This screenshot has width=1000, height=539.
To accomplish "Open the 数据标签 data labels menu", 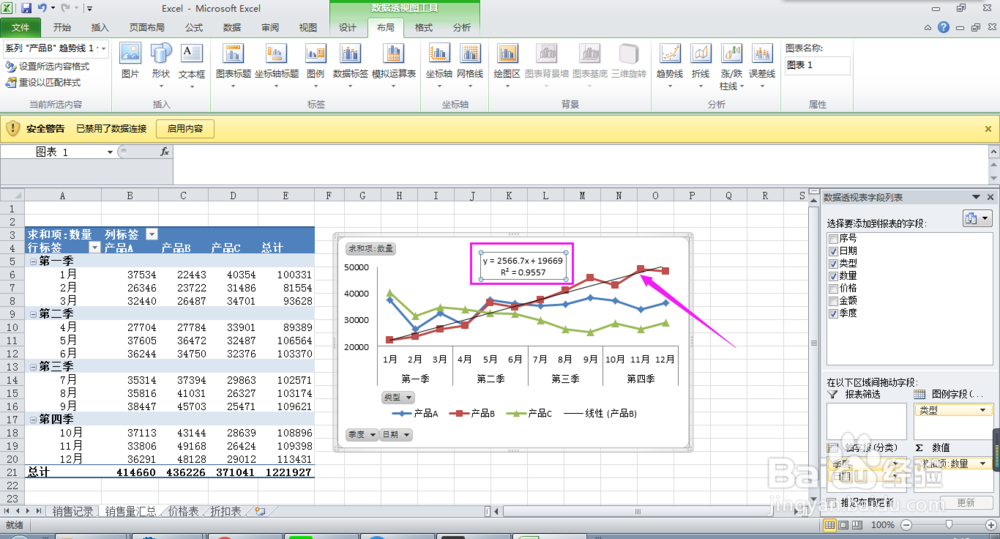I will pyautogui.click(x=350, y=66).
